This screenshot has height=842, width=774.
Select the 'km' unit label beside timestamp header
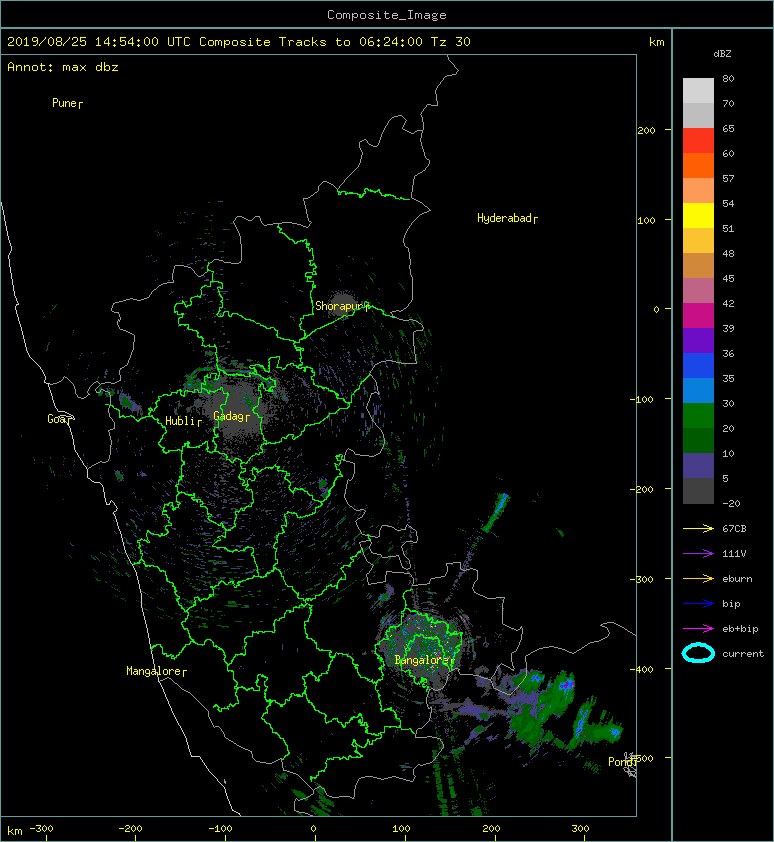point(656,42)
